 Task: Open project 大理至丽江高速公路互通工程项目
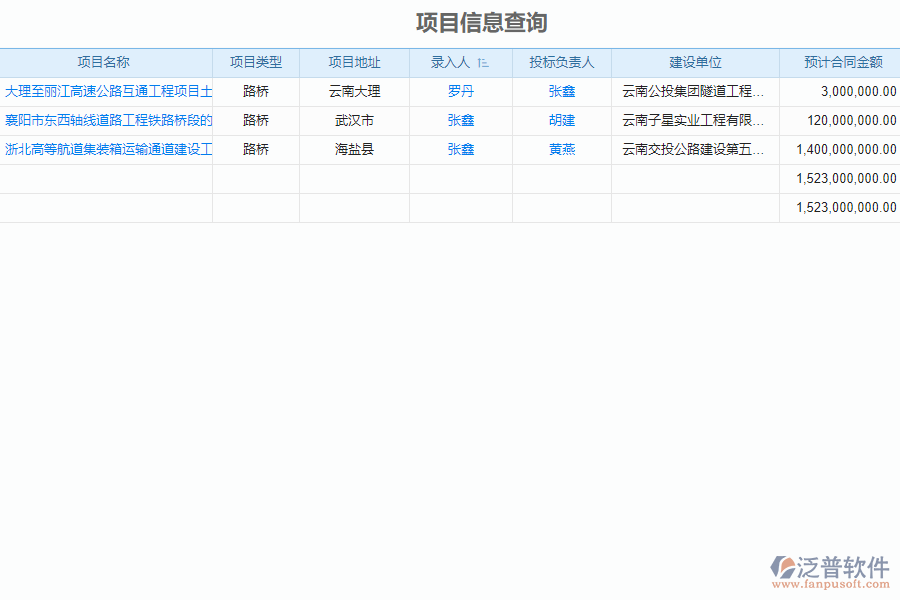click(x=106, y=91)
